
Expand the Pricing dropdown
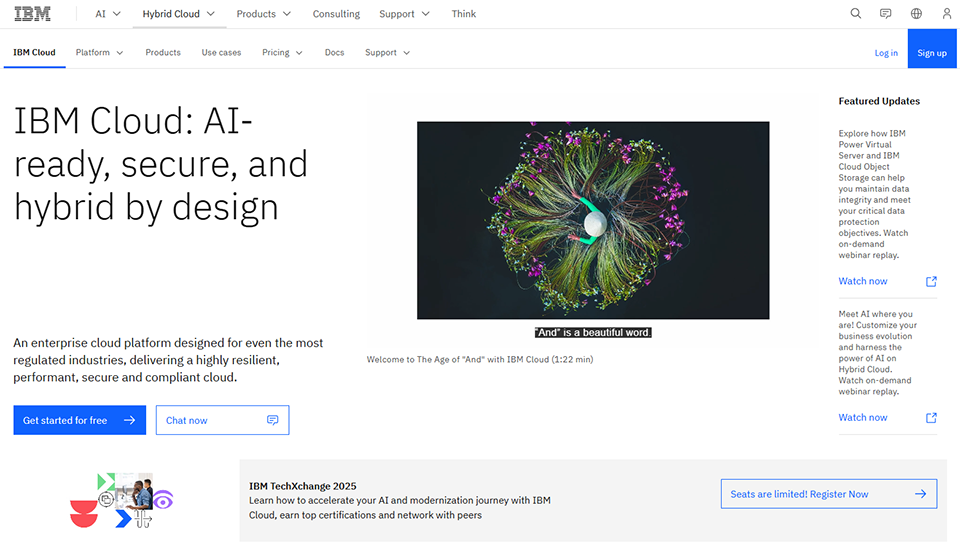point(282,53)
